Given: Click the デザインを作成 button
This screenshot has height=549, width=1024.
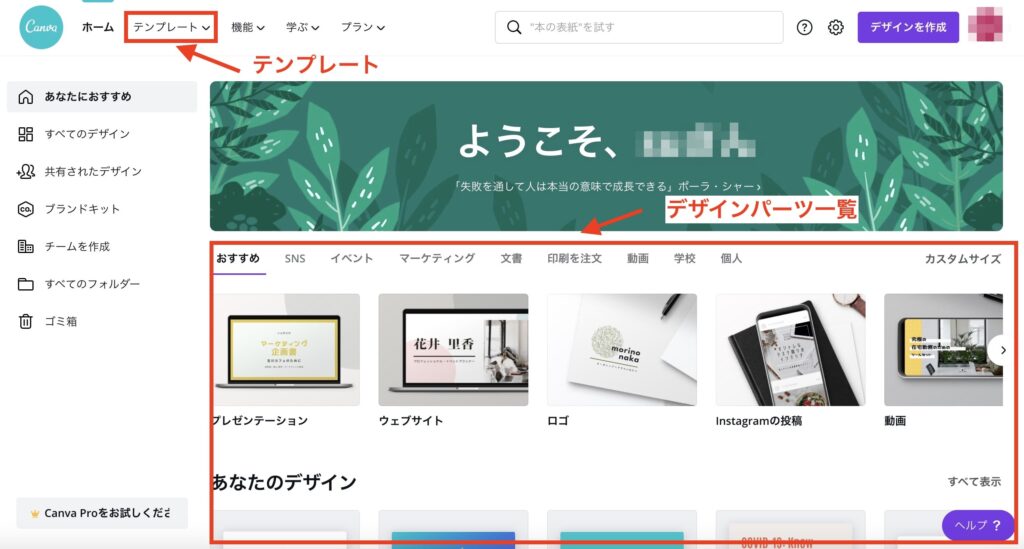Looking at the screenshot, I should (x=908, y=27).
